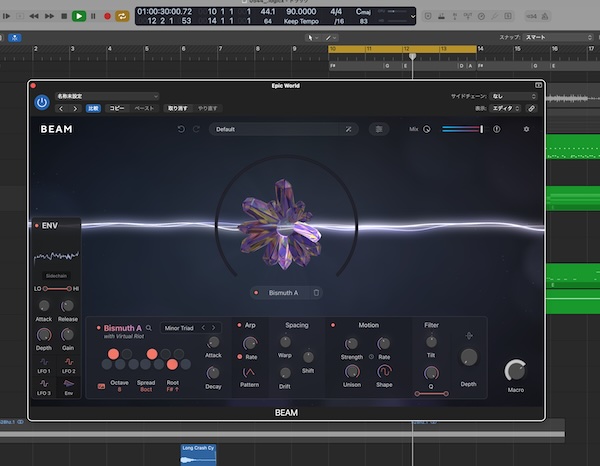Toggle the BEAM plugin power button
Image resolution: width=600 pixels, height=466 pixels.
[42, 103]
